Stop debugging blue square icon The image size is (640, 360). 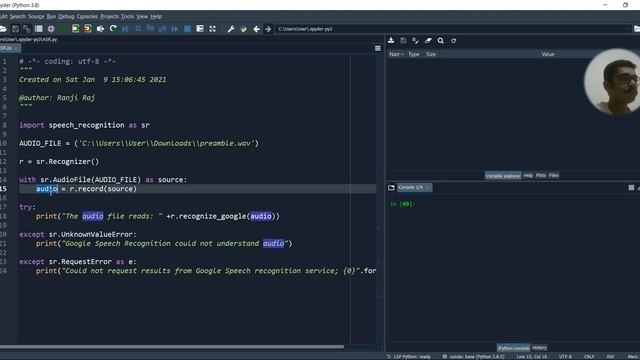187,29
